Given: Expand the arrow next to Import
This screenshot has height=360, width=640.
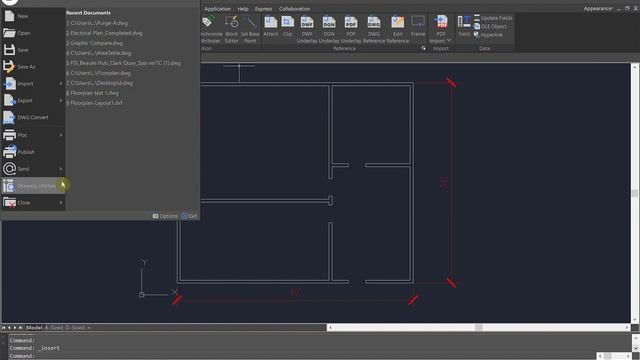Looking at the screenshot, I should [61, 84].
